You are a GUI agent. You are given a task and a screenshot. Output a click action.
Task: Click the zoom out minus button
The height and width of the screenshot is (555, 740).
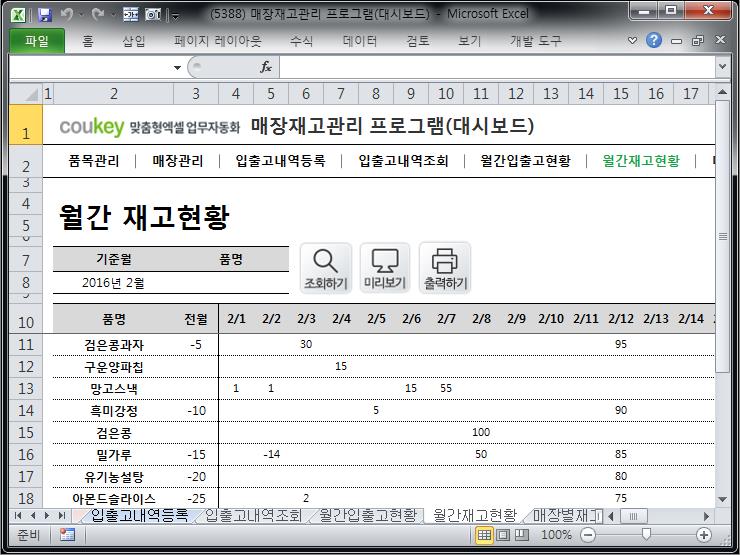(588, 535)
